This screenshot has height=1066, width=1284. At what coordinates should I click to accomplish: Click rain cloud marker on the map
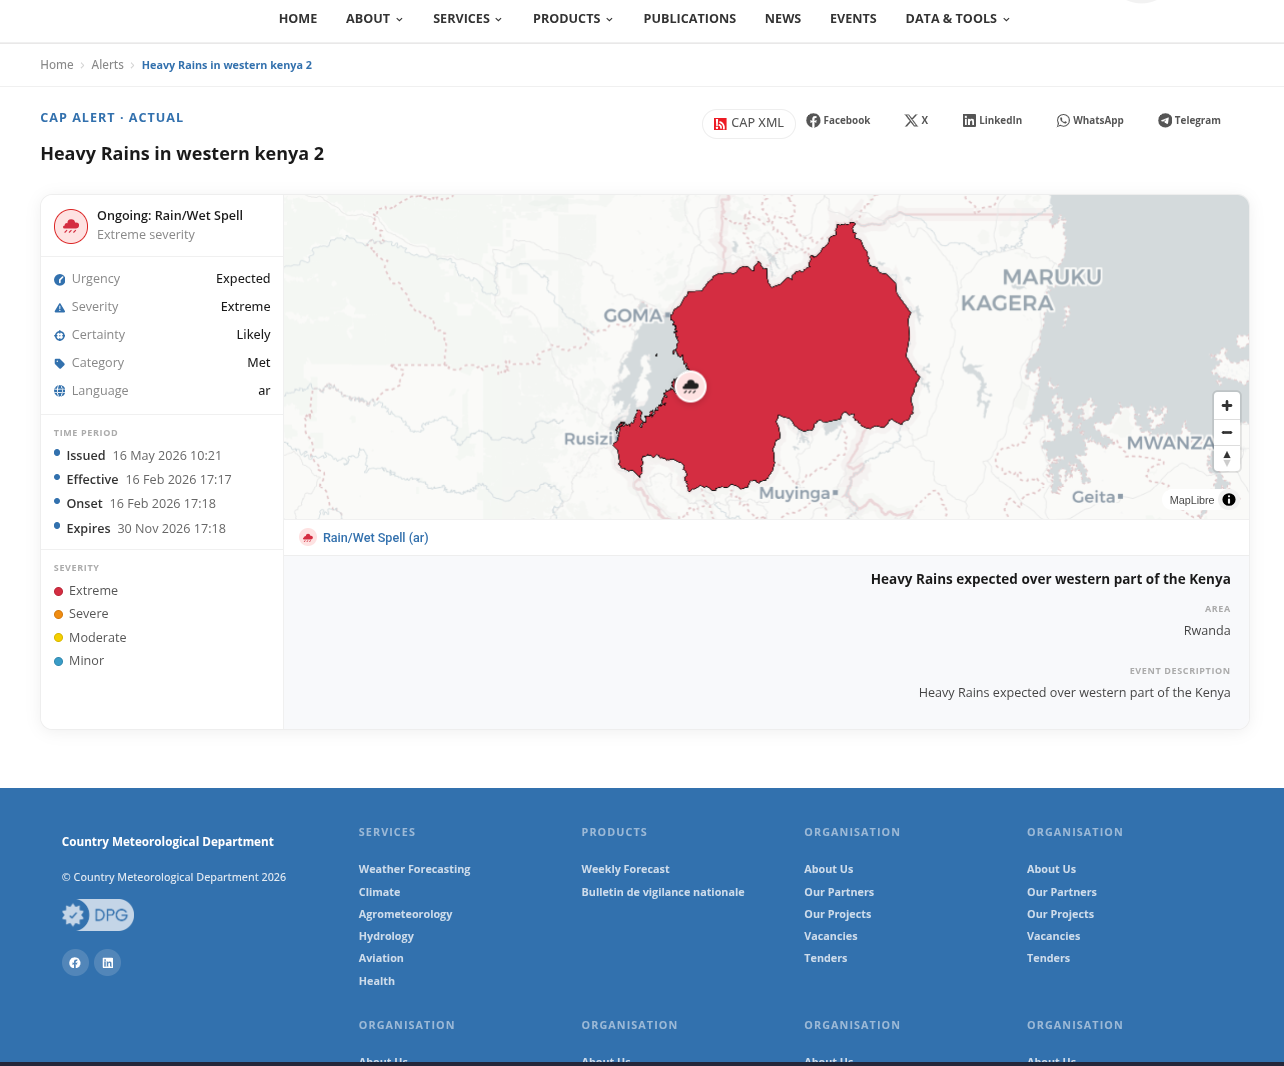pyautogui.click(x=690, y=386)
